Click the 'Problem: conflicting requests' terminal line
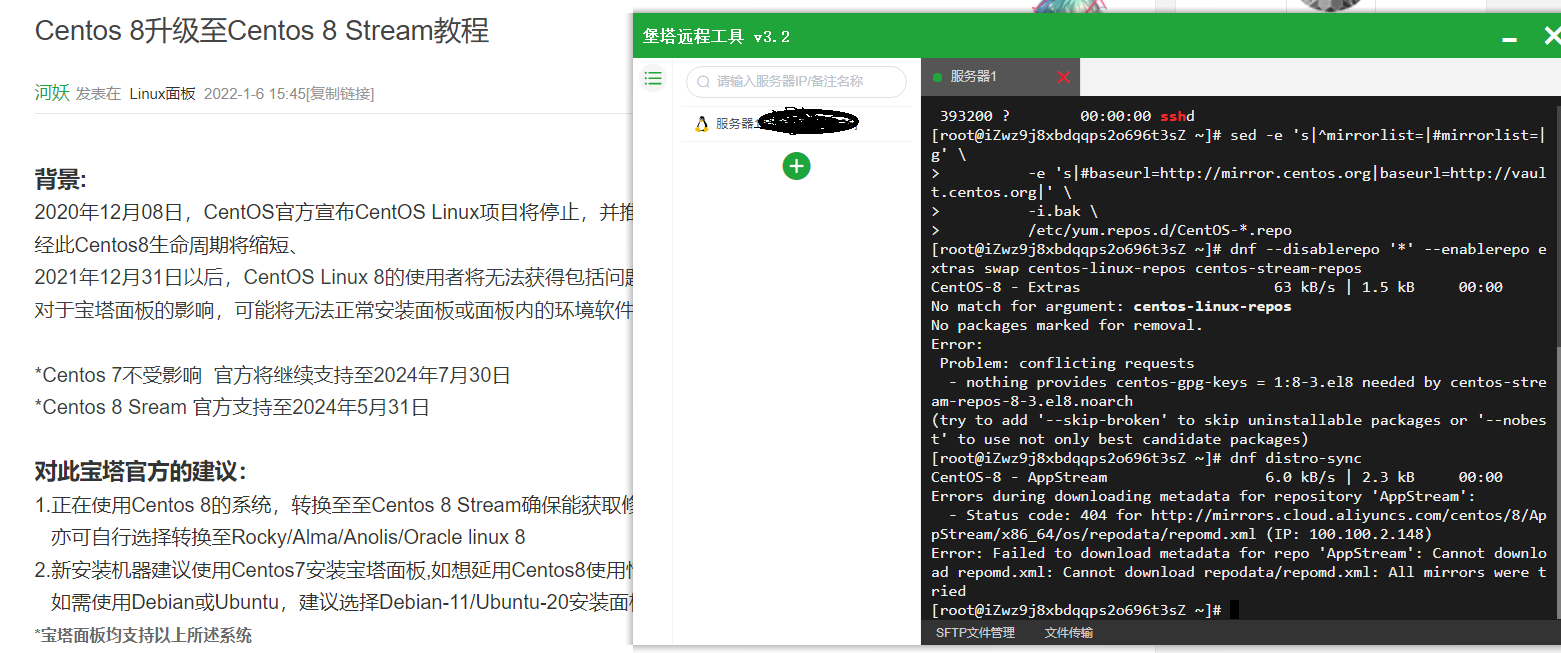 [1067, 363]
